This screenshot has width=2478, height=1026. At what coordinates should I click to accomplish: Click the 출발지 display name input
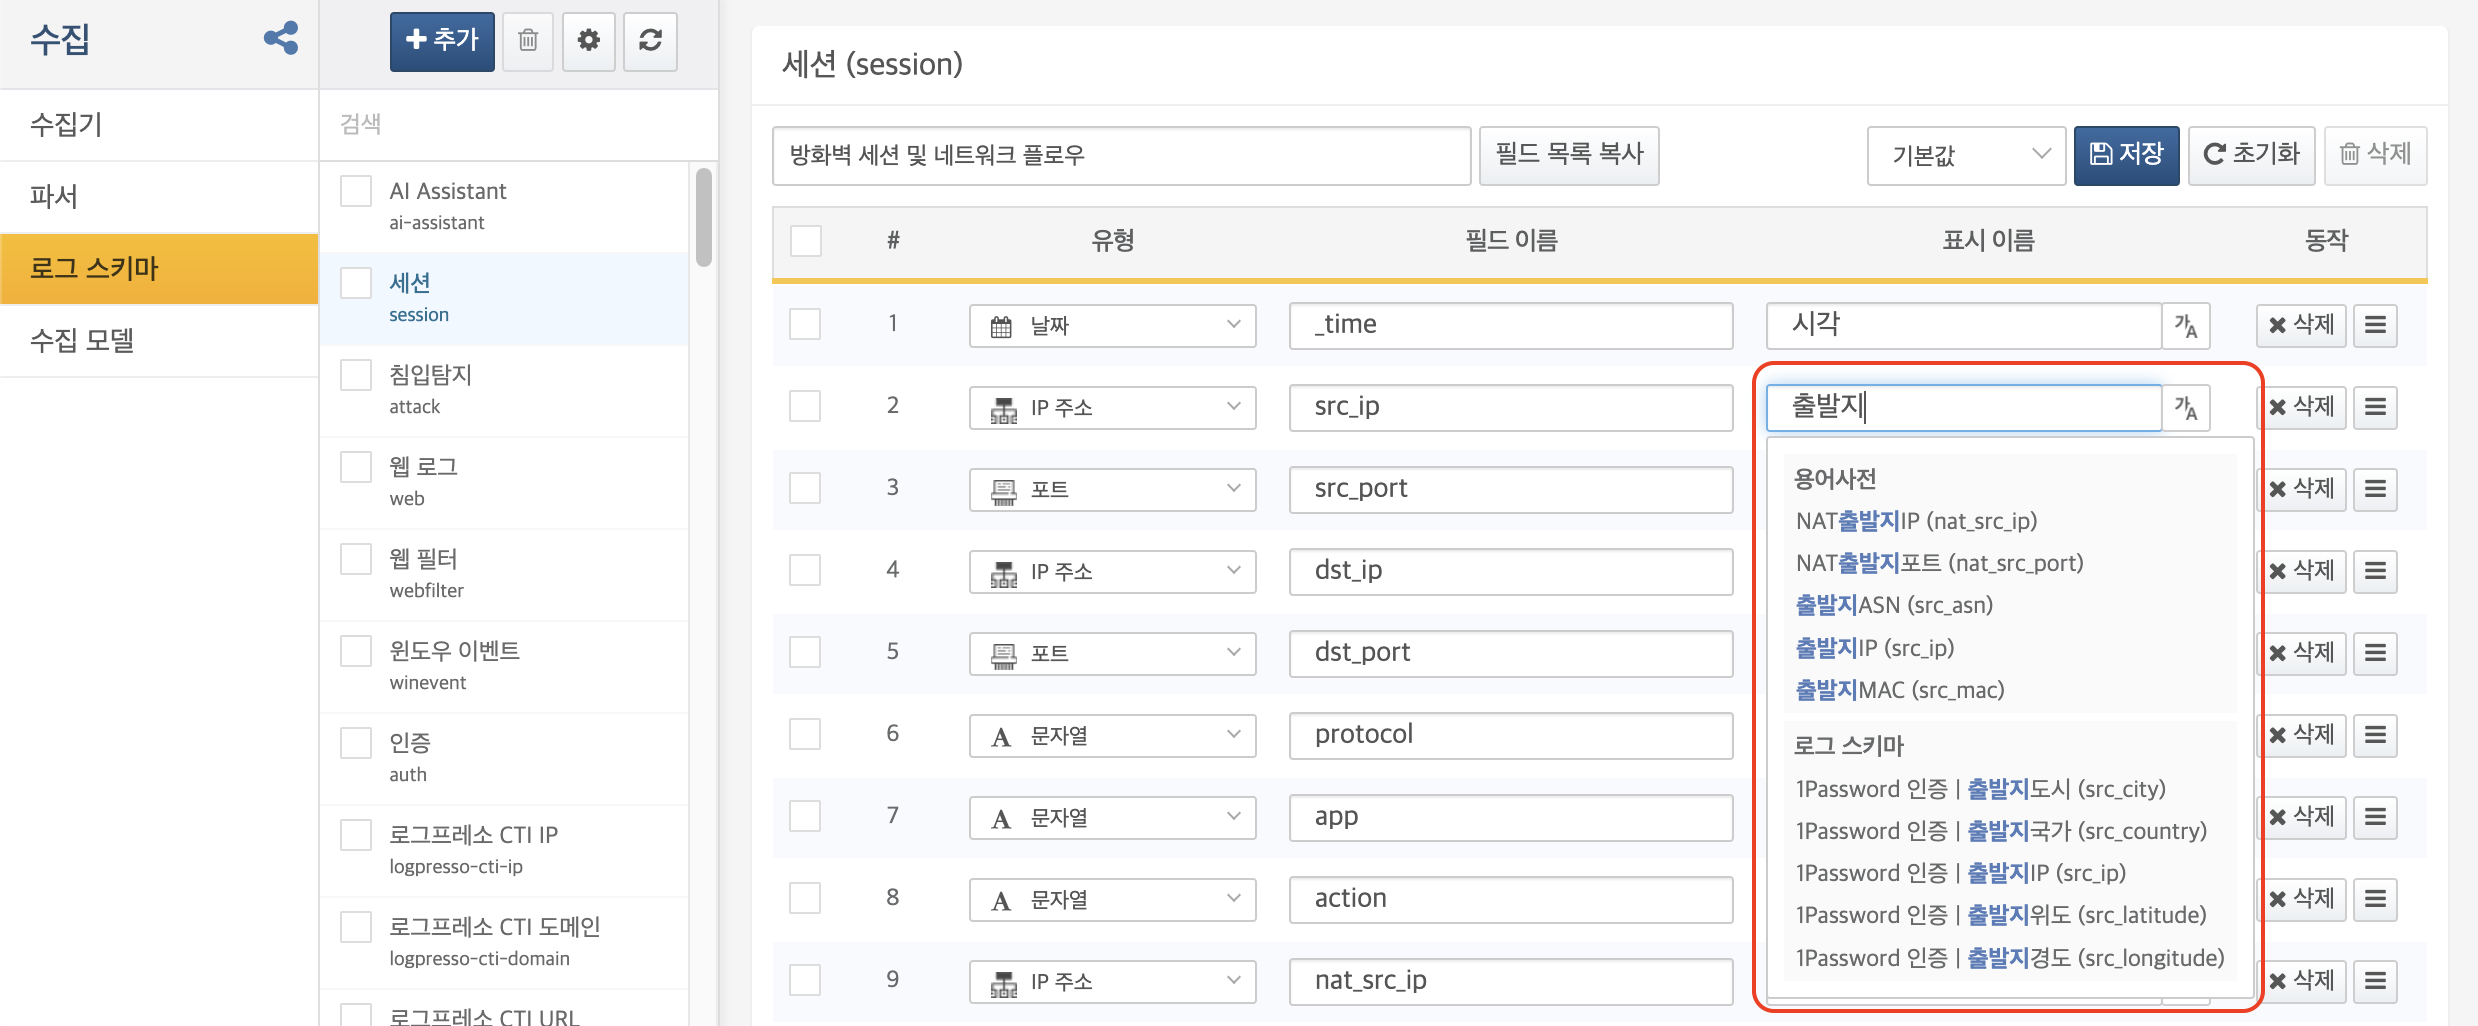pyautogui.click(x=1964, y=407)
